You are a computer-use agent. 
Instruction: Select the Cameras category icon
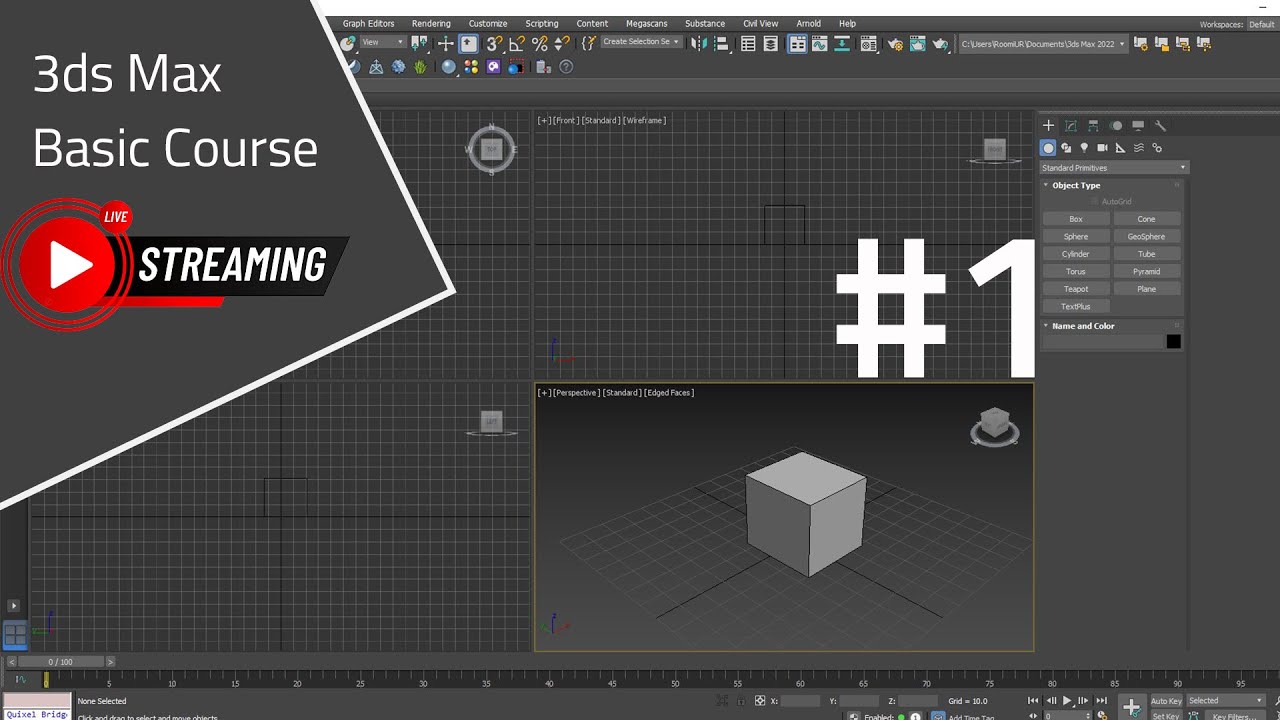coord(1102,148)
